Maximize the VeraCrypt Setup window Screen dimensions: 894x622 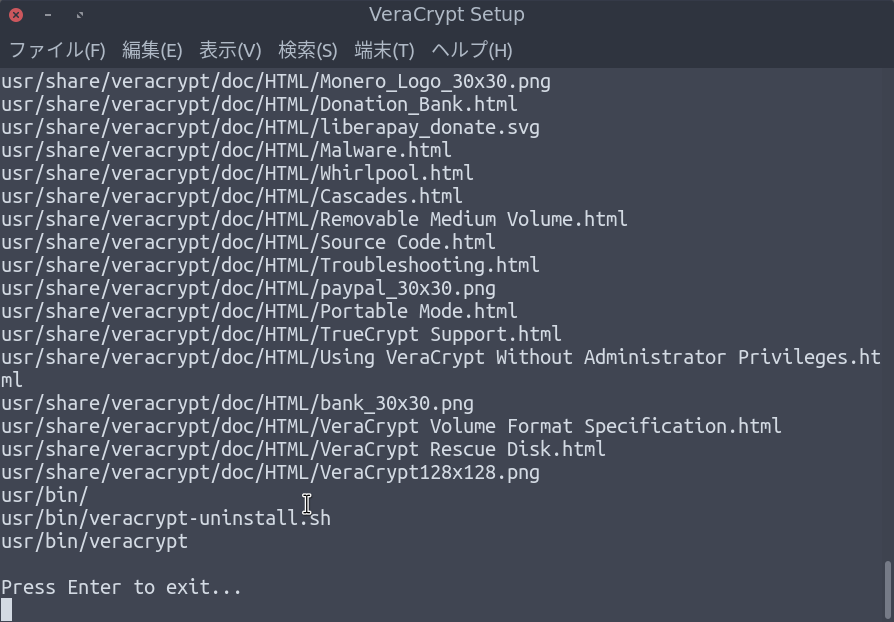[x=81, y=14]
